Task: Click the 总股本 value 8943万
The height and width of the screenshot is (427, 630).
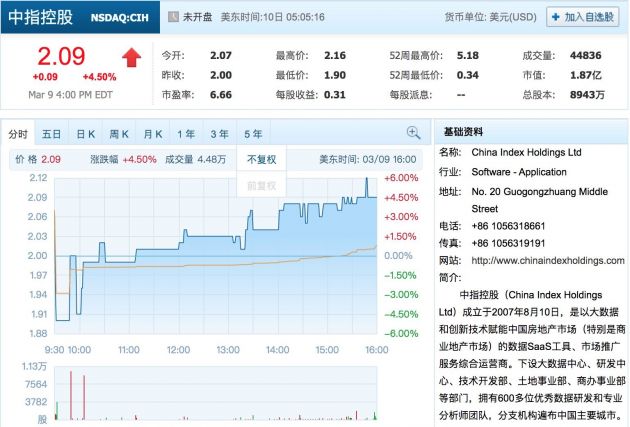Action: tap(587, 95)
